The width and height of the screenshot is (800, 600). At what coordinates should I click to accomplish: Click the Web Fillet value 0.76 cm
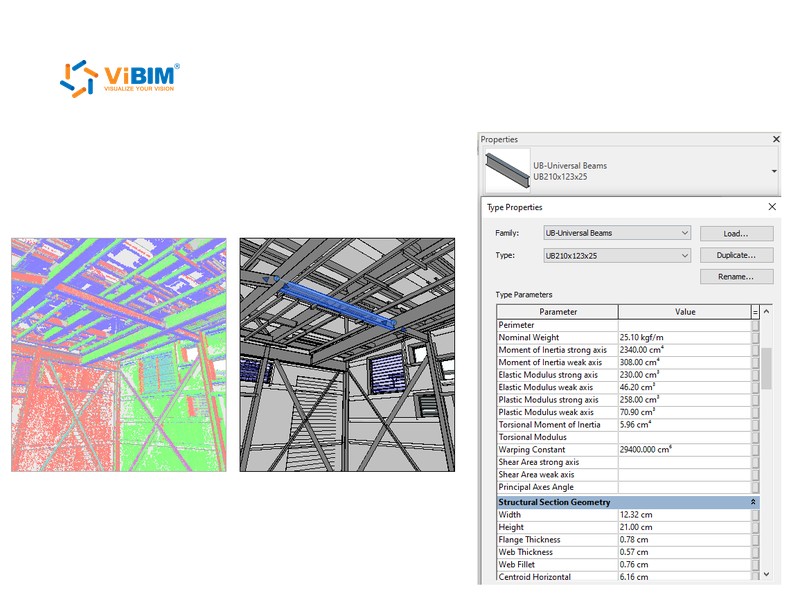(x=685, y=565)
